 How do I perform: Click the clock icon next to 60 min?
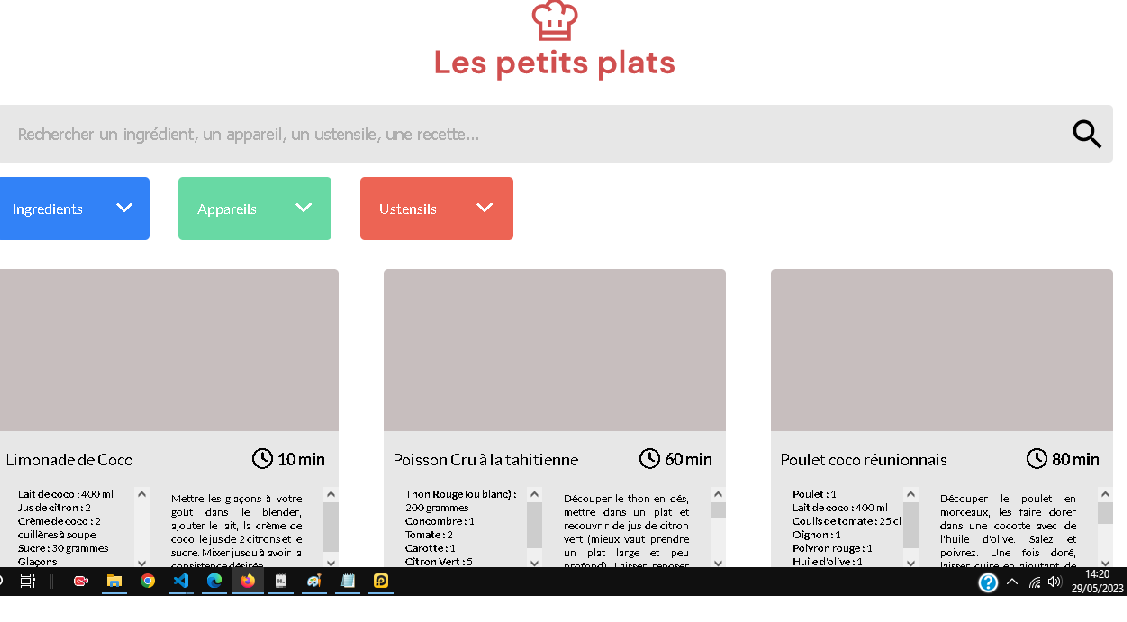tap(649, 458)
